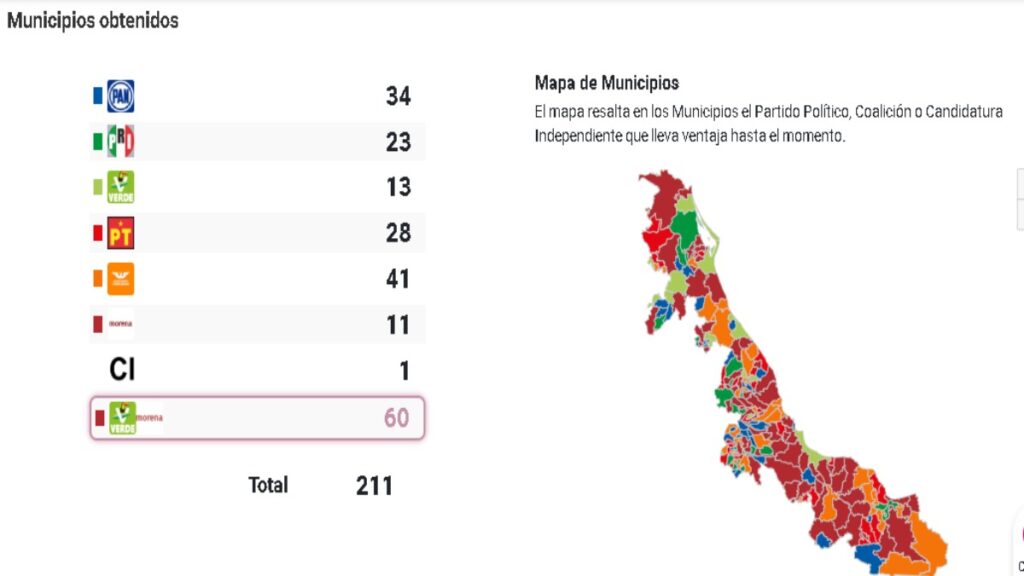This screenshot has width=1024, height=576.
Task: Toggle the PAN results row visibility
Action: pos(256,97)
